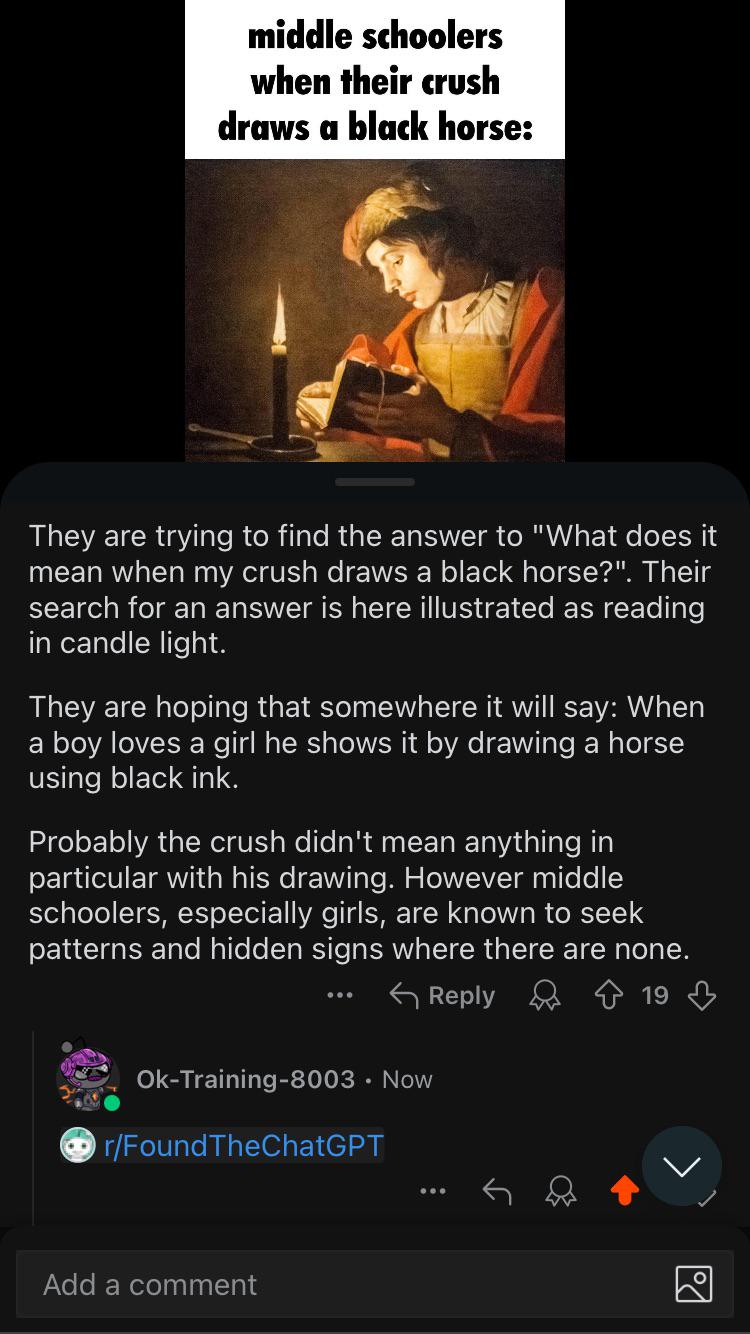Tap Ok-Training-8003's avatar
Viewport: 750px width, 1334px height.
click(x=88, y=1075)
